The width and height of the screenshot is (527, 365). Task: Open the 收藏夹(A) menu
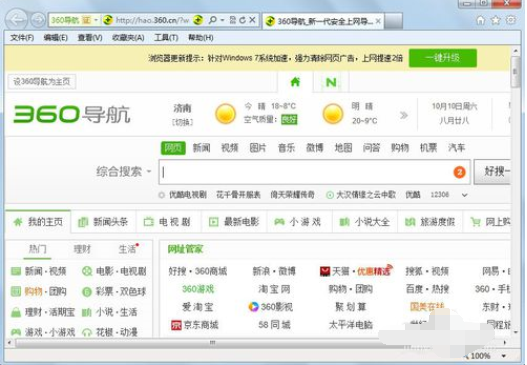pos(128,38)
